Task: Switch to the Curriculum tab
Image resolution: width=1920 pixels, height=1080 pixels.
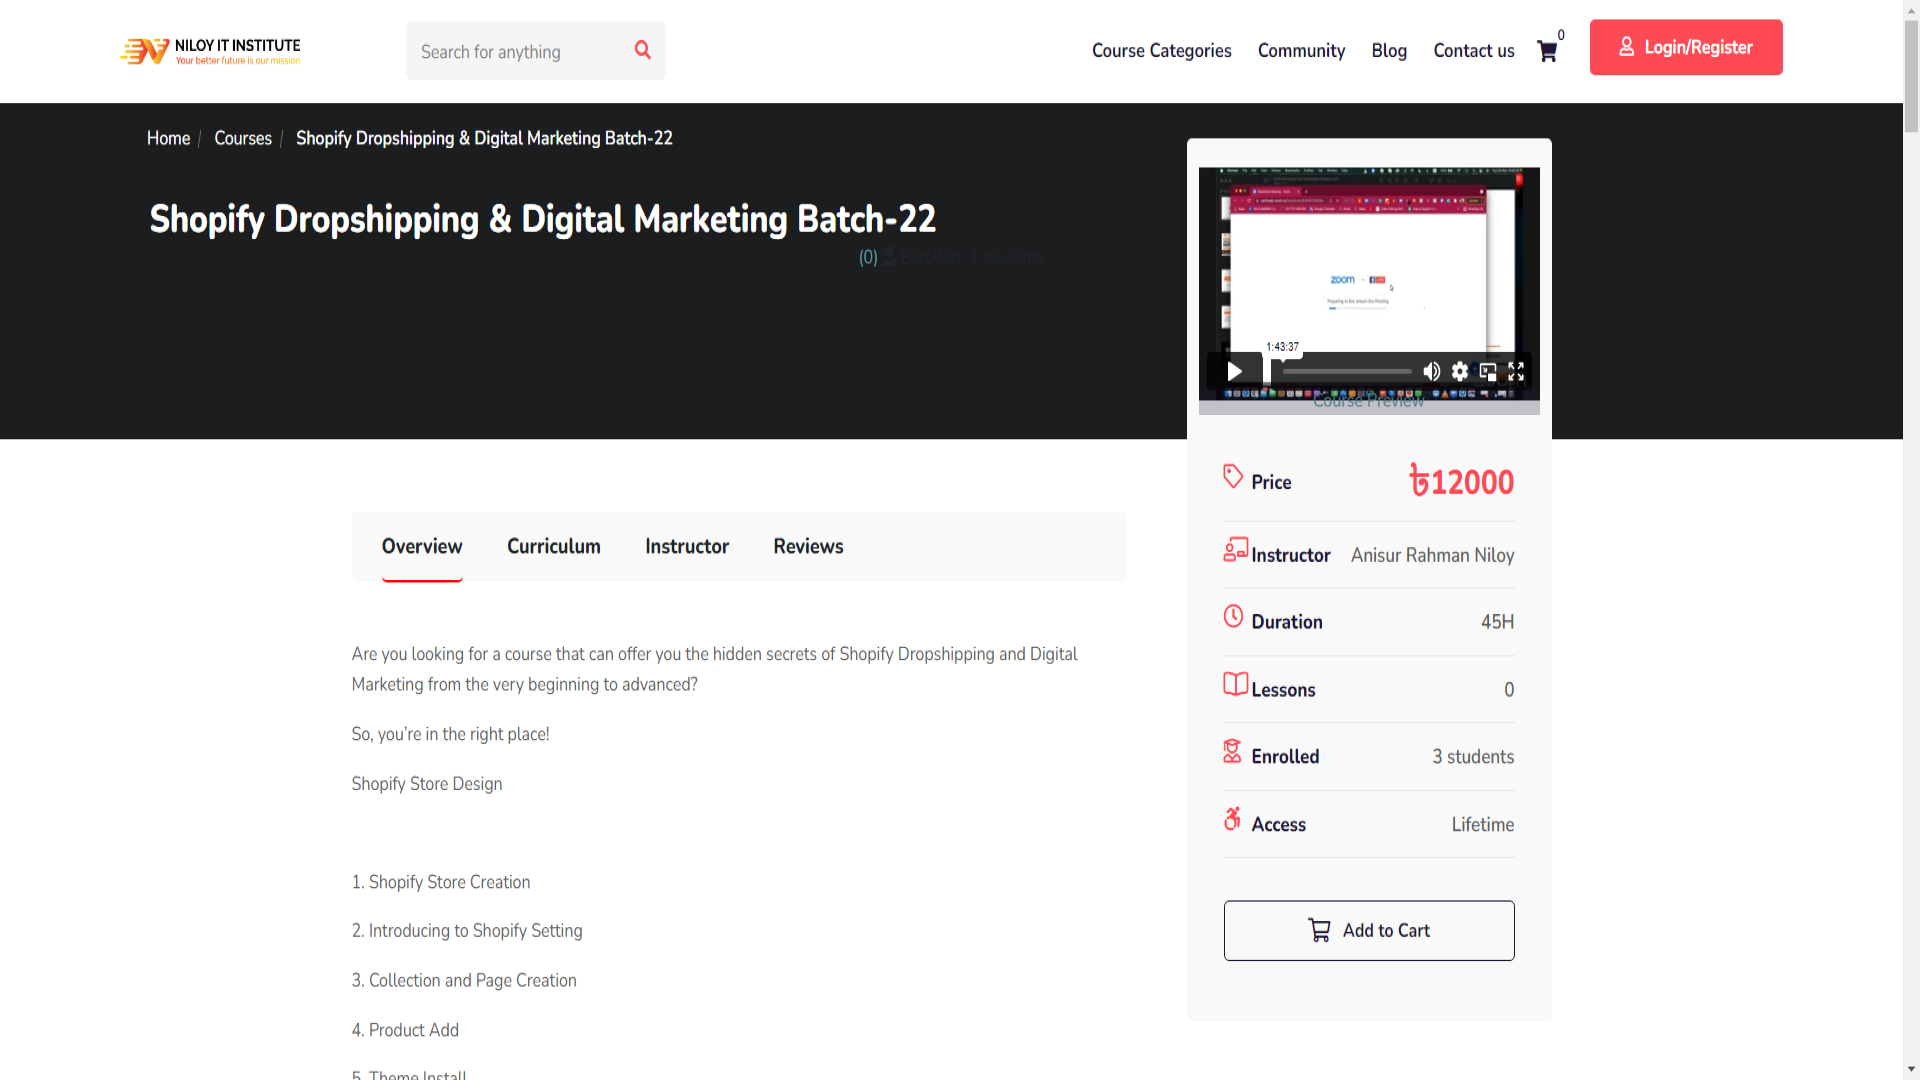Action: click(x=553, y=546)
